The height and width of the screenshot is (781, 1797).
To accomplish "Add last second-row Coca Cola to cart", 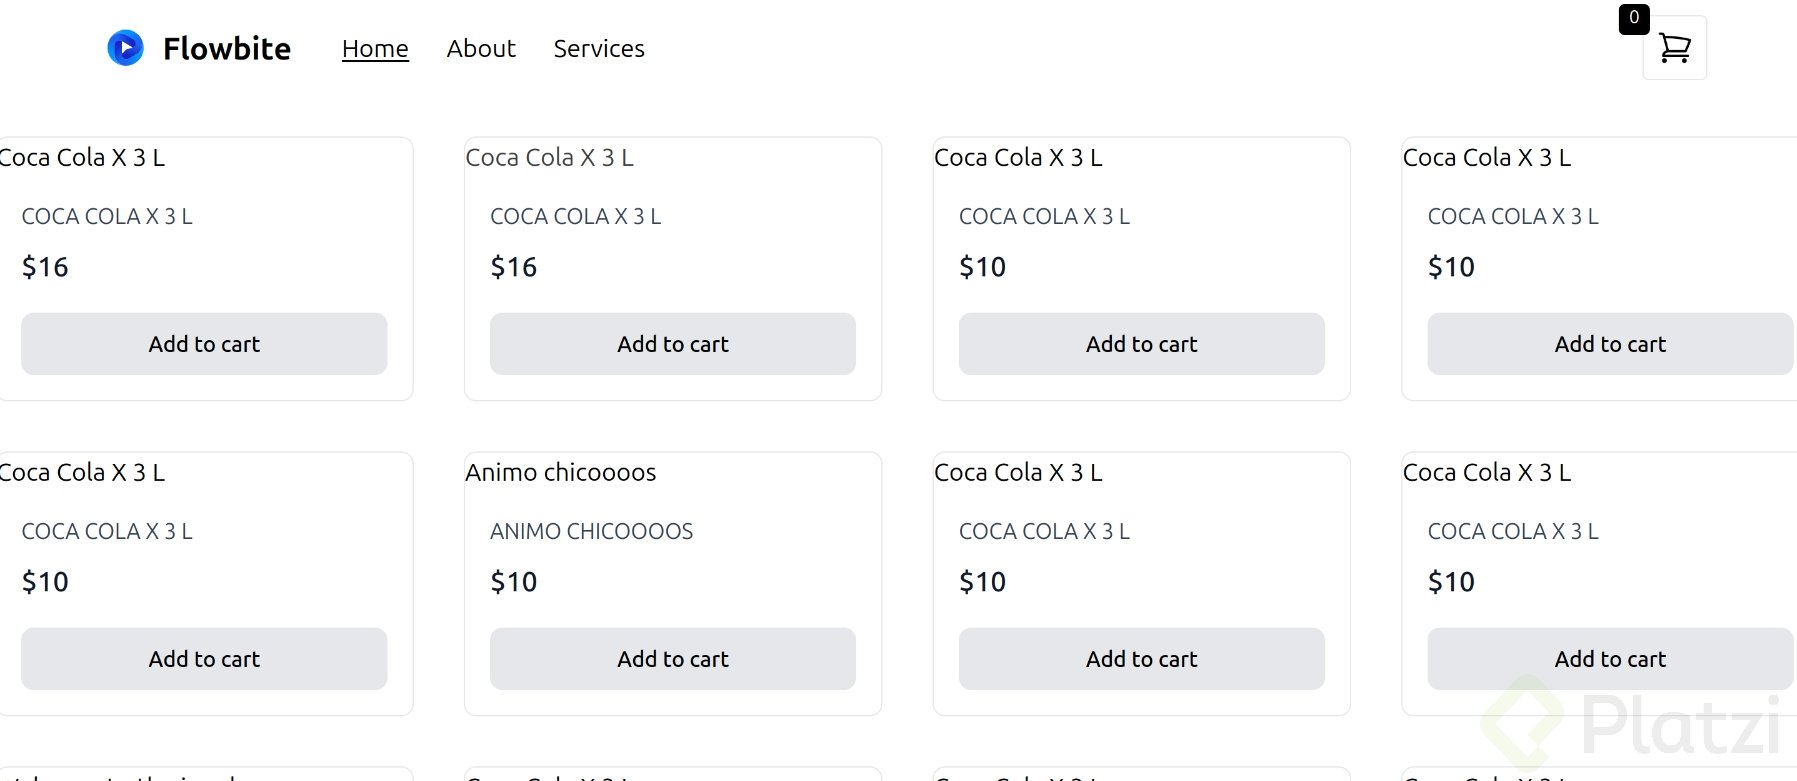I will 1610,659.
